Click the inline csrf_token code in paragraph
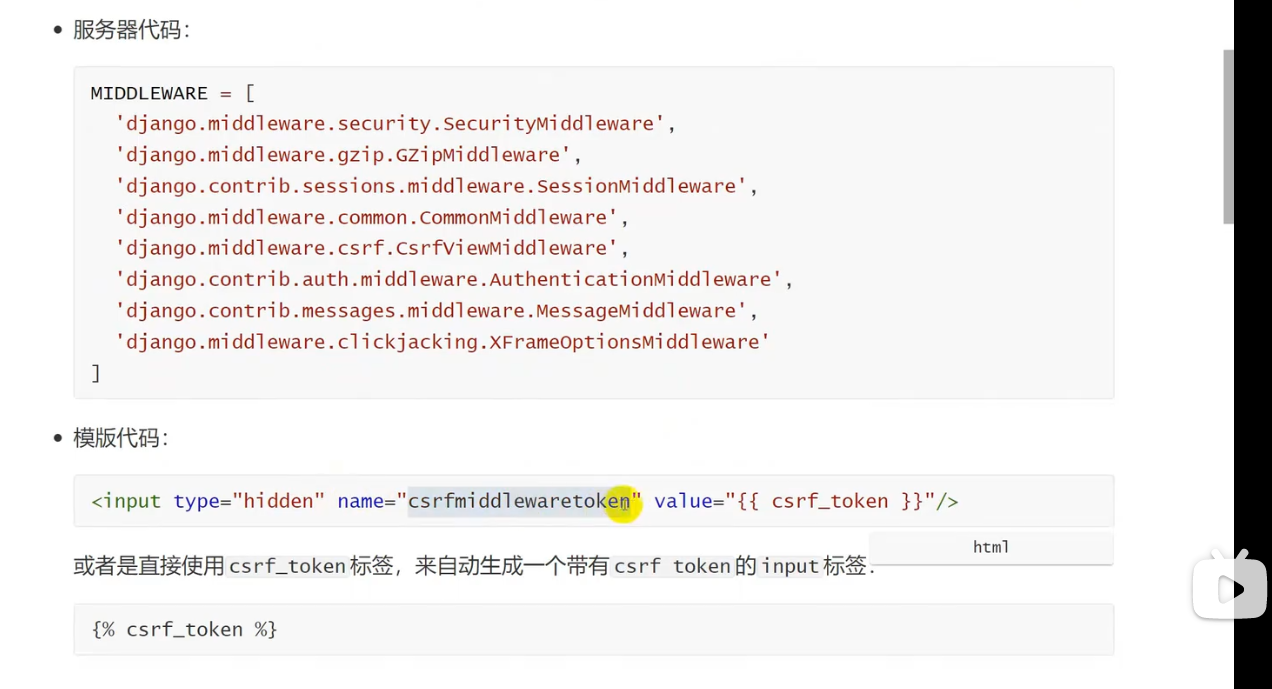Screen dimensions: 1272x689 287,567
